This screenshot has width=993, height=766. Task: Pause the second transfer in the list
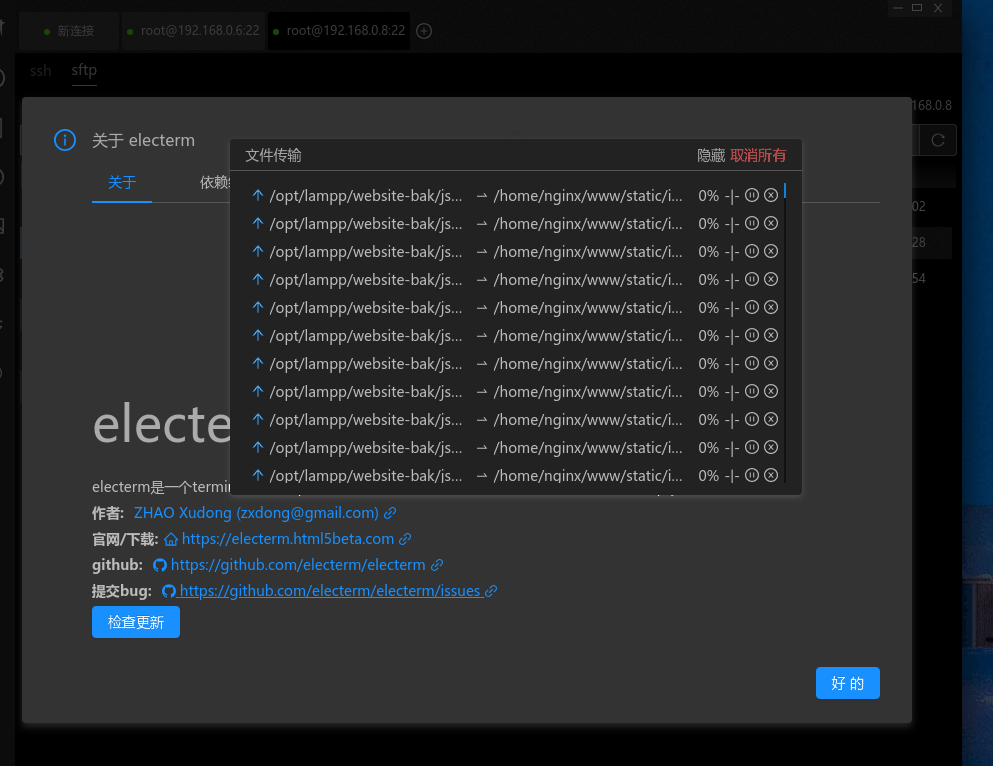[x=752, y=223]
